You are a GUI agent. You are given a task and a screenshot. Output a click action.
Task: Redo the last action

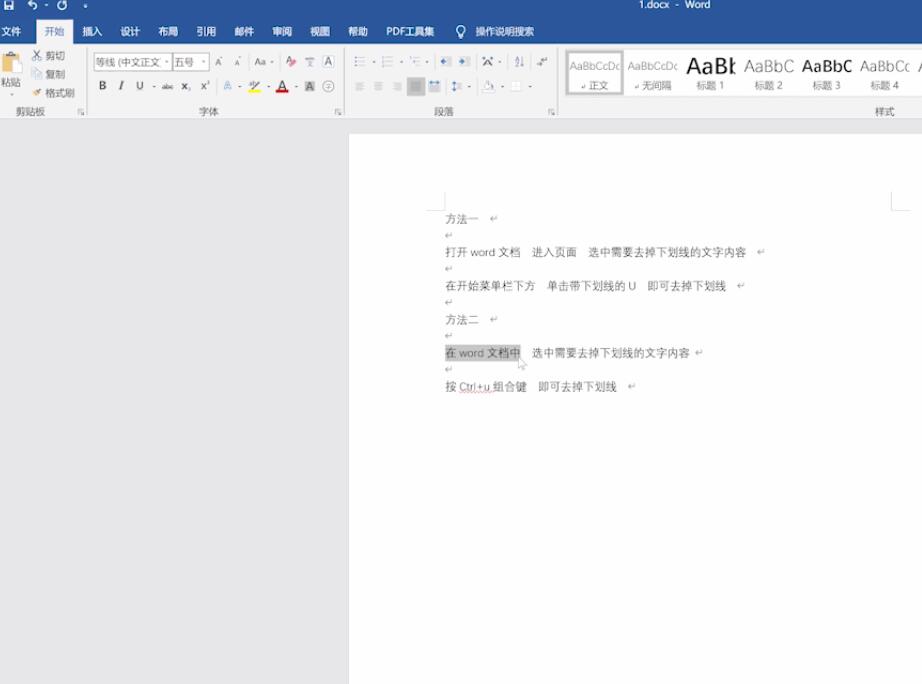point(62,5)
